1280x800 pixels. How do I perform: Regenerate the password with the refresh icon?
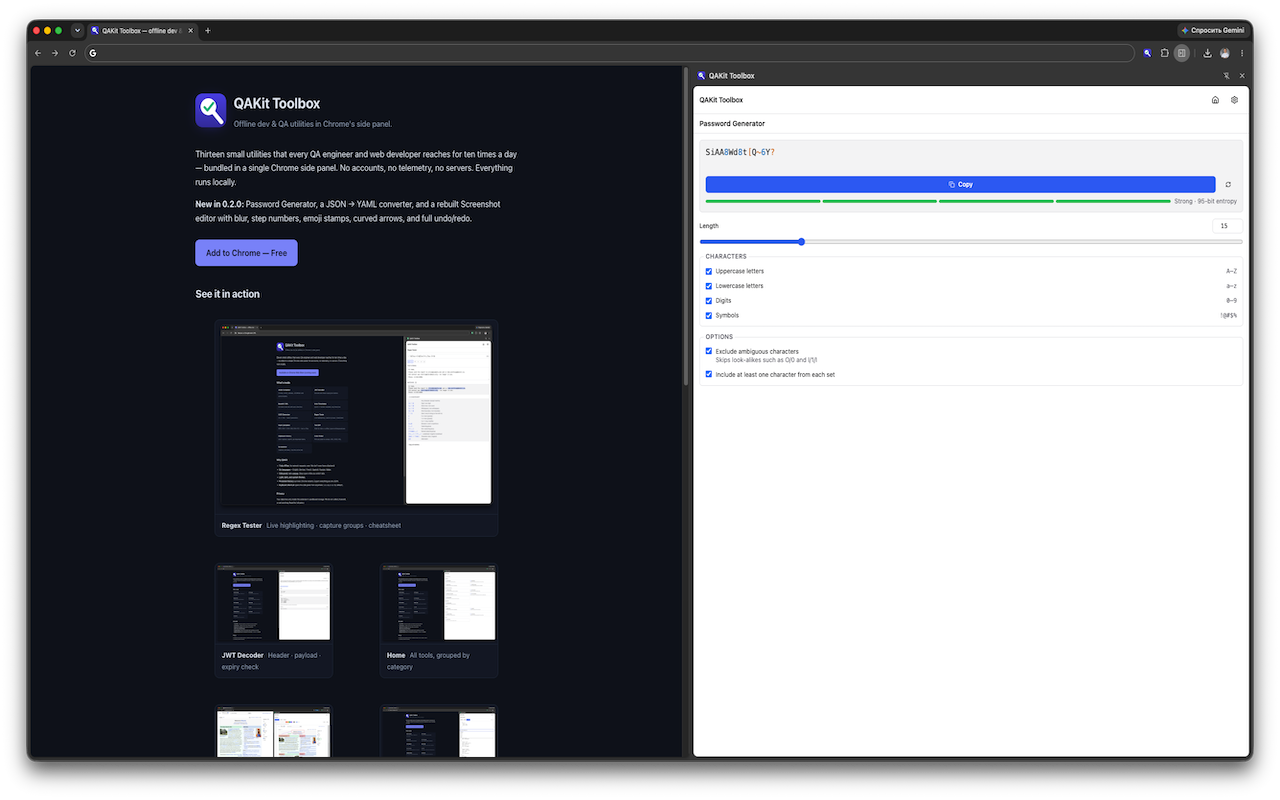pos(1228,185)
